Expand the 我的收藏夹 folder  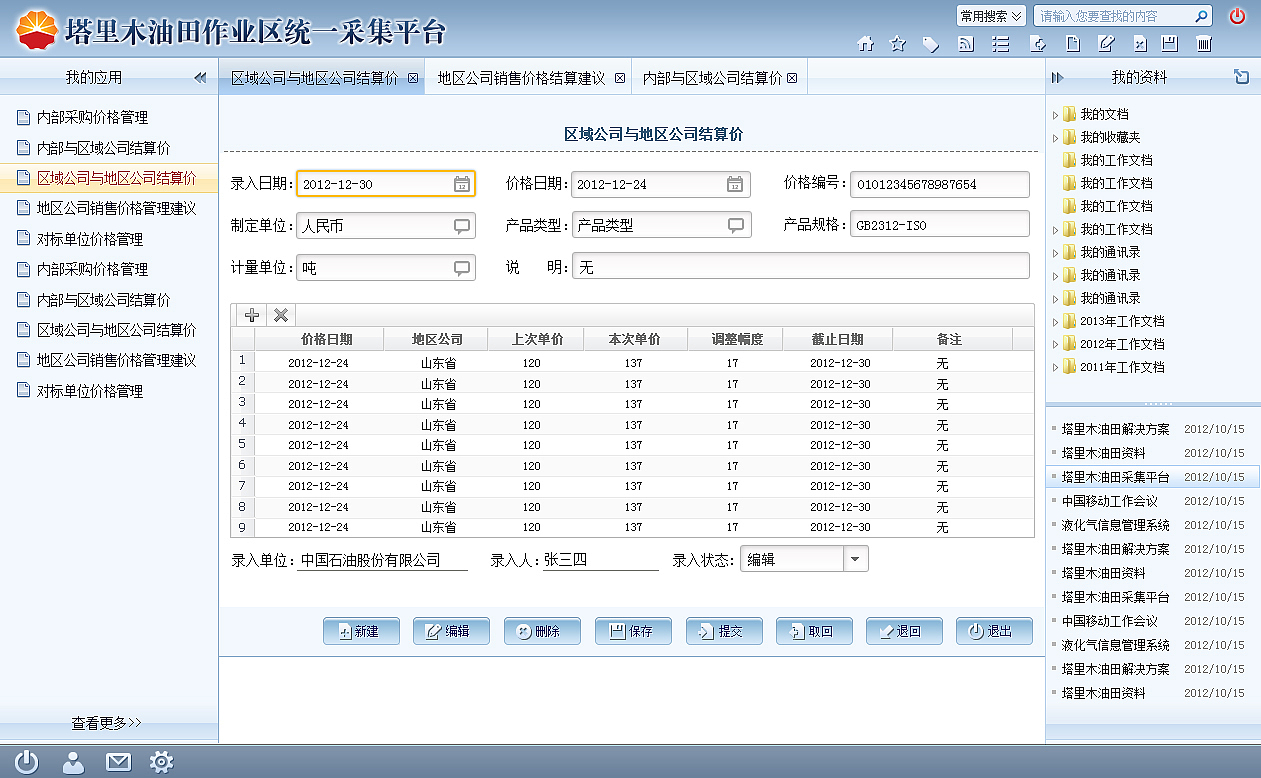tap(1055, 138)
